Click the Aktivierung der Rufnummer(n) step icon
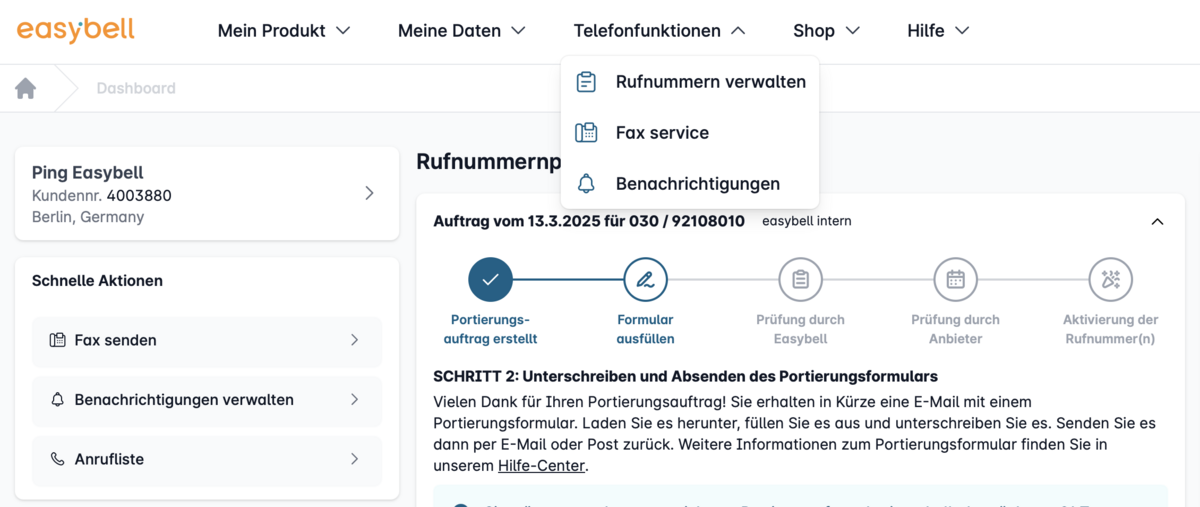 (1110, 280)
